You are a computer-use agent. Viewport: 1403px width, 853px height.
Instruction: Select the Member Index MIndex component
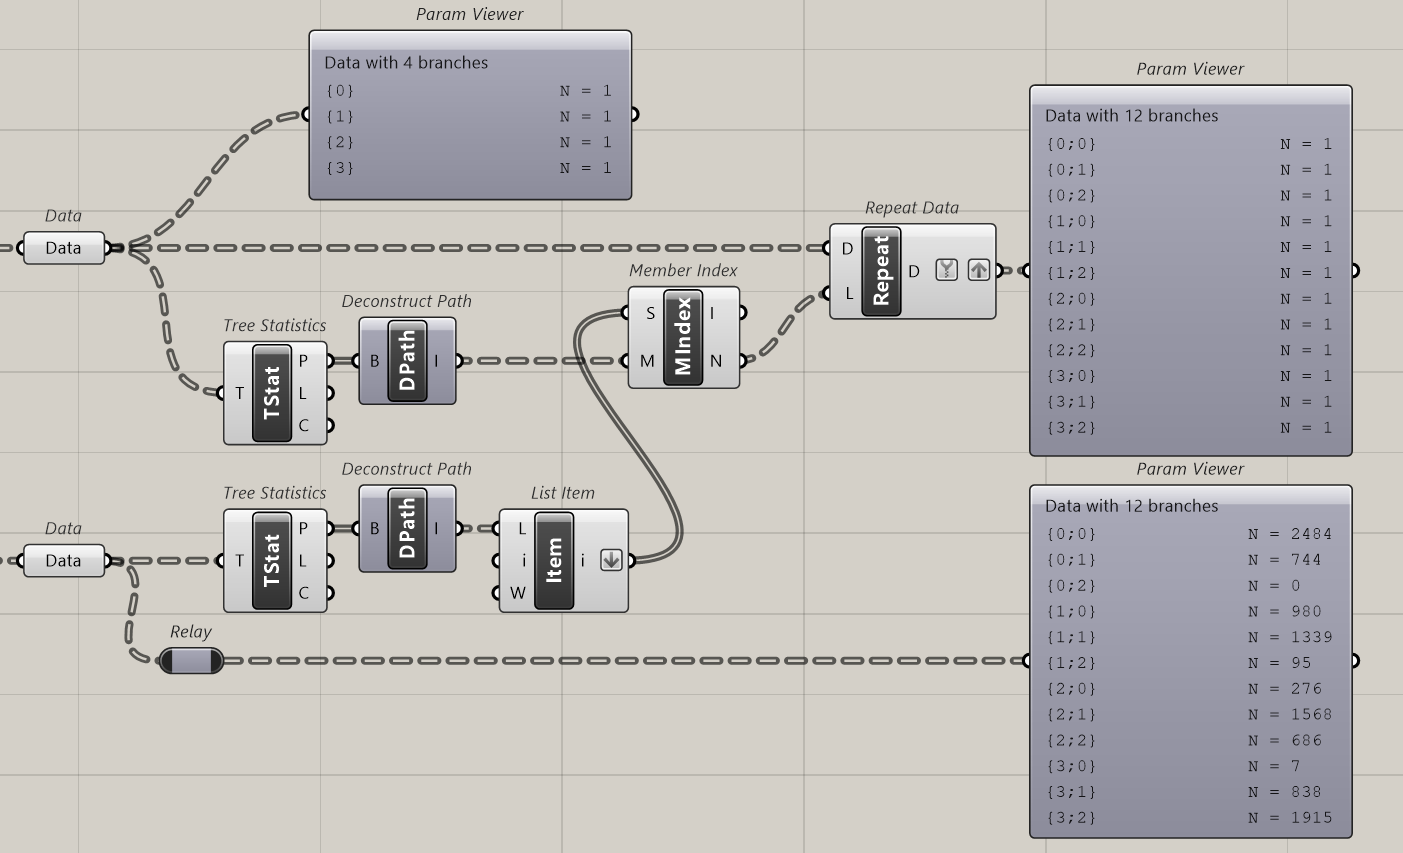tap(684, 336)
